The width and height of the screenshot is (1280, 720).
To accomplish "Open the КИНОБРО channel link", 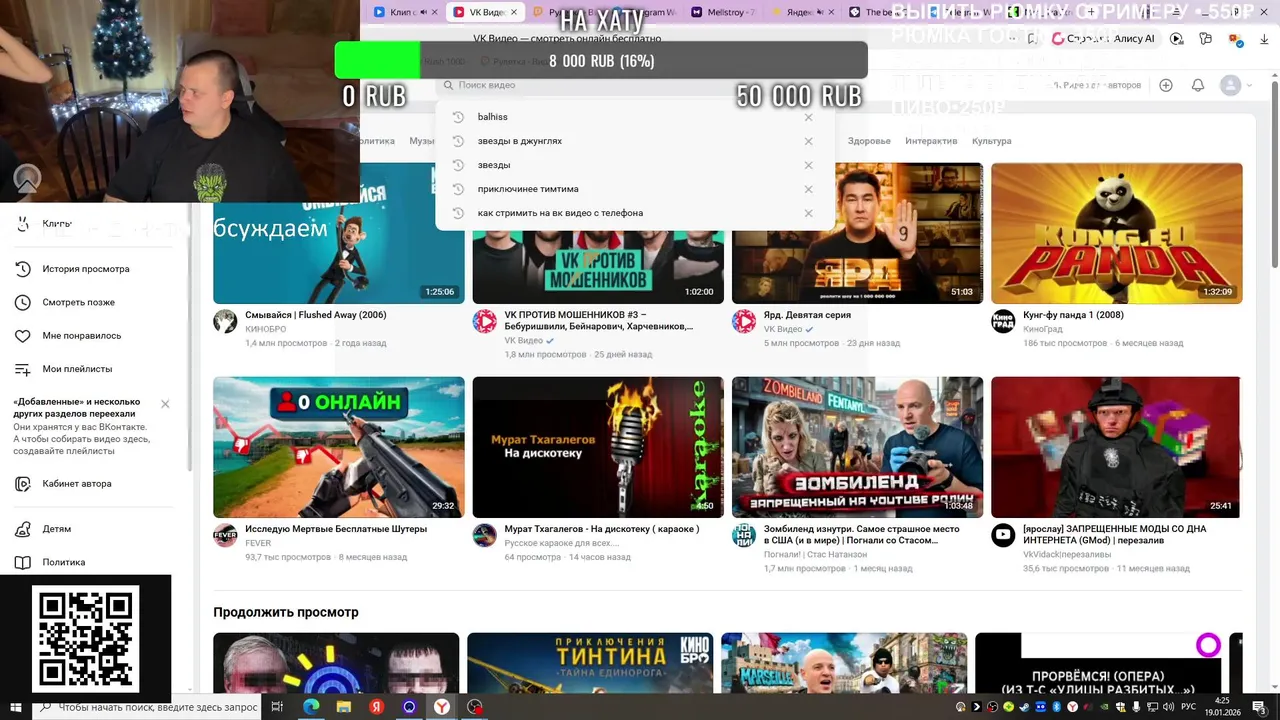I will pos(265,329).
